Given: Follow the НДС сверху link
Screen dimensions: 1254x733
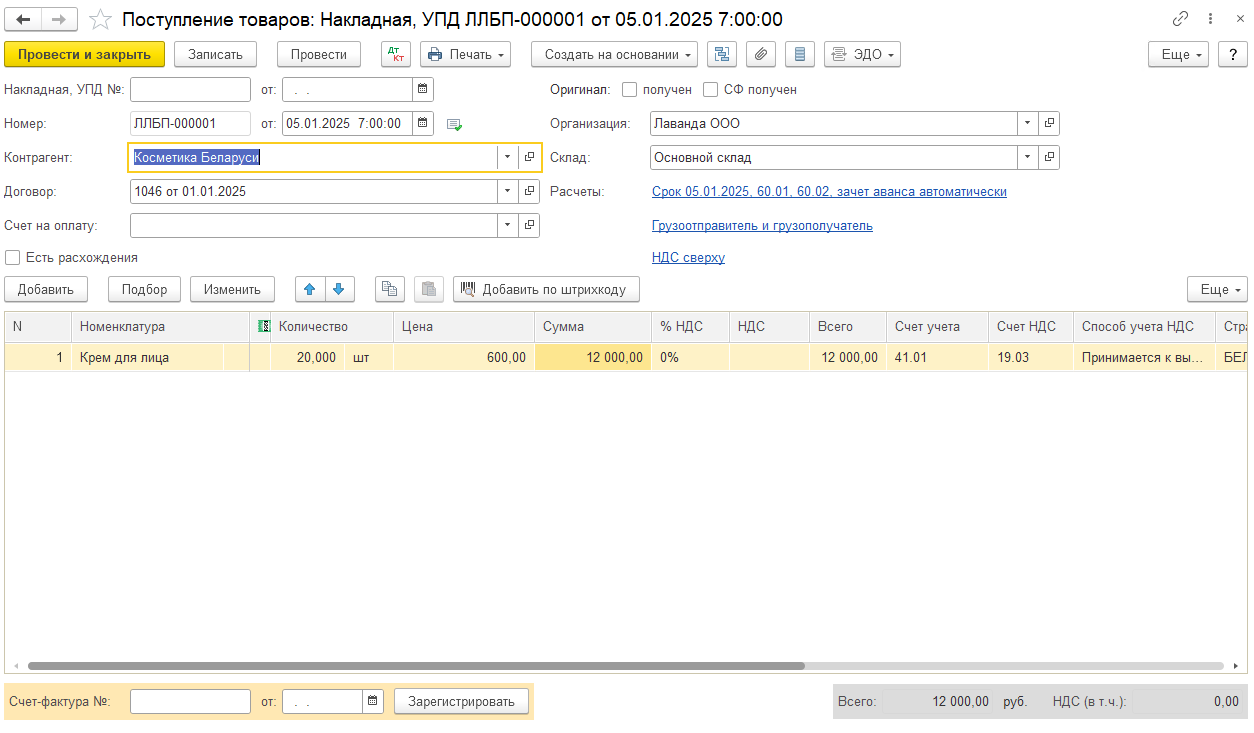Looking at the screenshot, I should 688,257.
